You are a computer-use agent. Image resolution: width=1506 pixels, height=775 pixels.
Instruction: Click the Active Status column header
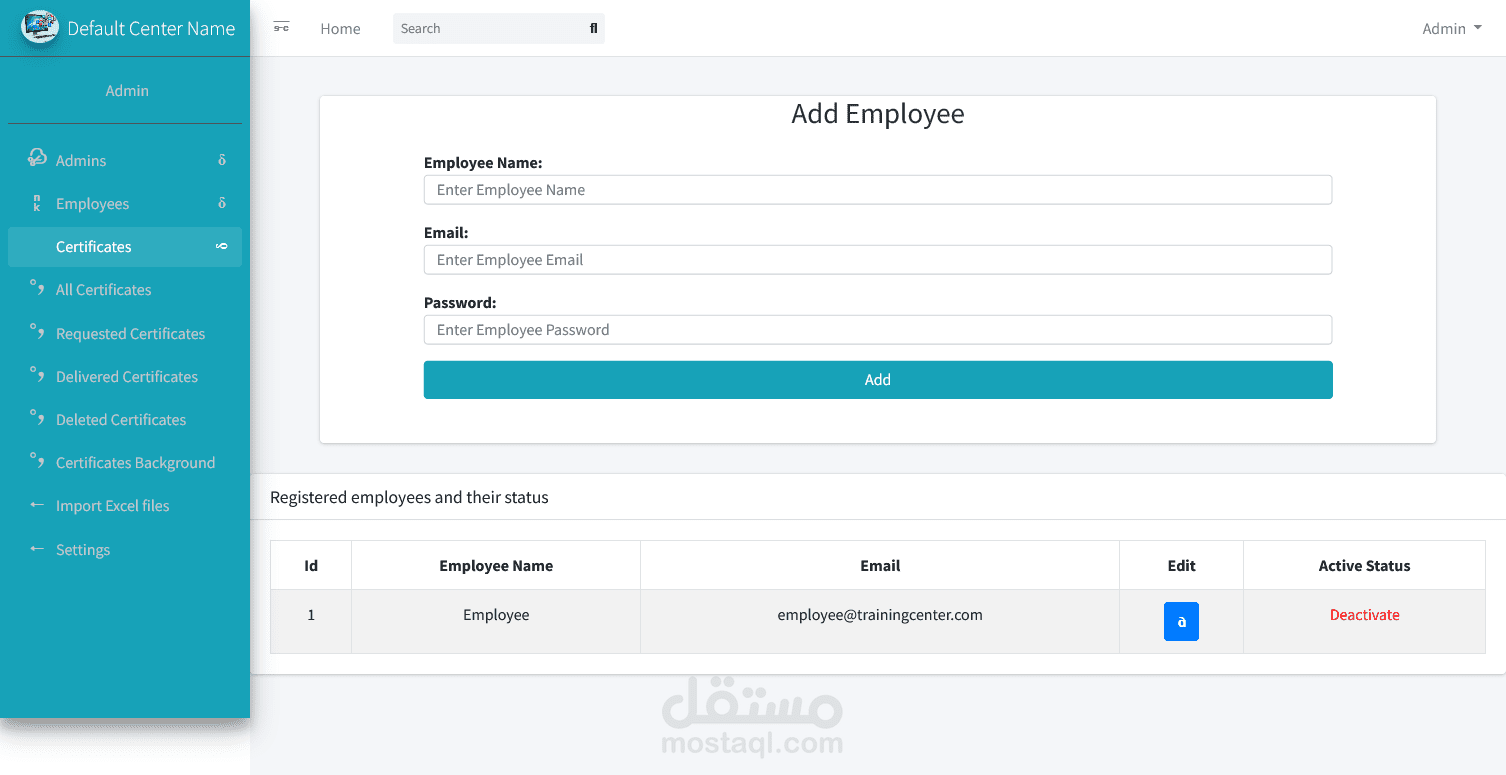pos(1364,566)
